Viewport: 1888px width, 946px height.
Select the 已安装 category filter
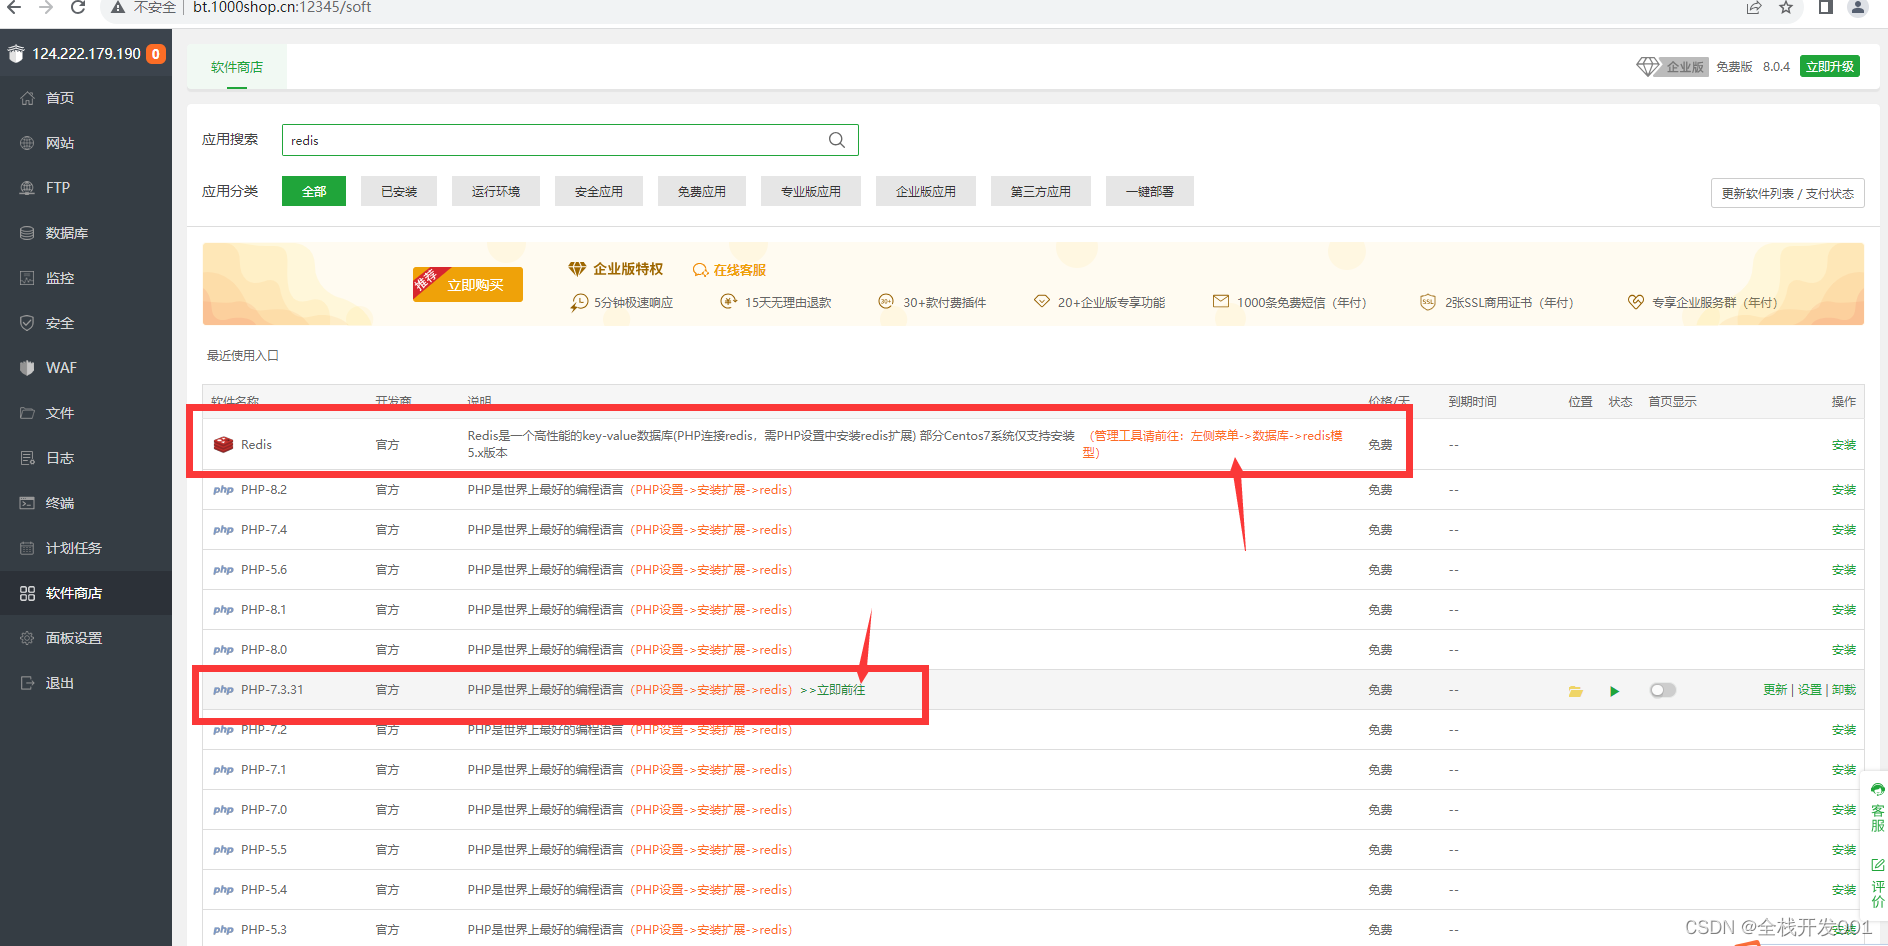click(x=399, y=191)
